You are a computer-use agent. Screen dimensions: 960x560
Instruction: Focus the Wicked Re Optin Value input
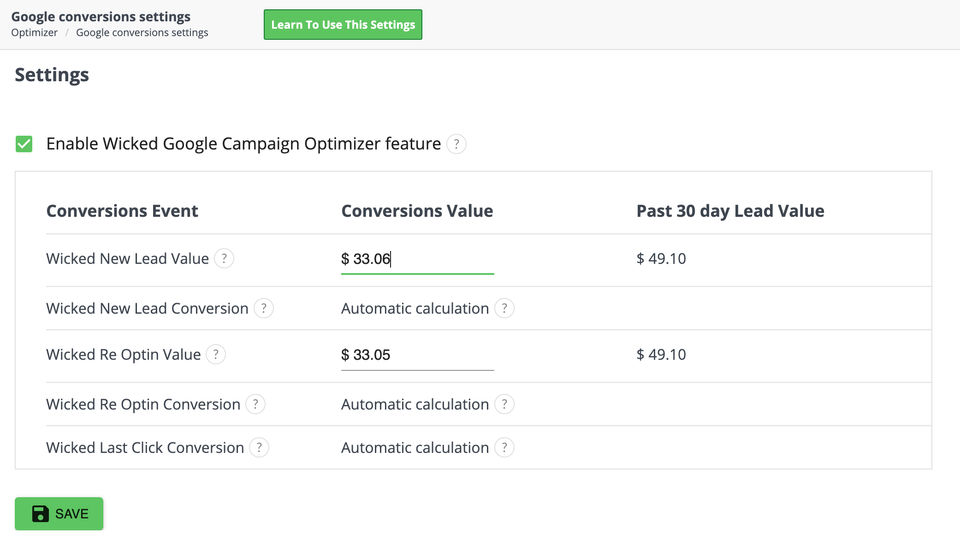click(417, 355)
